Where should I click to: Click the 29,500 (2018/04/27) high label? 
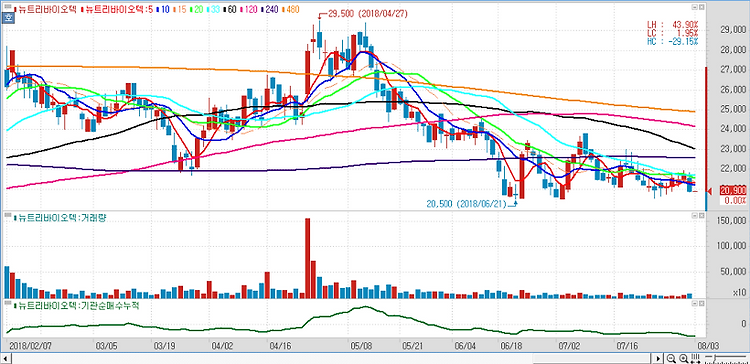367,14
